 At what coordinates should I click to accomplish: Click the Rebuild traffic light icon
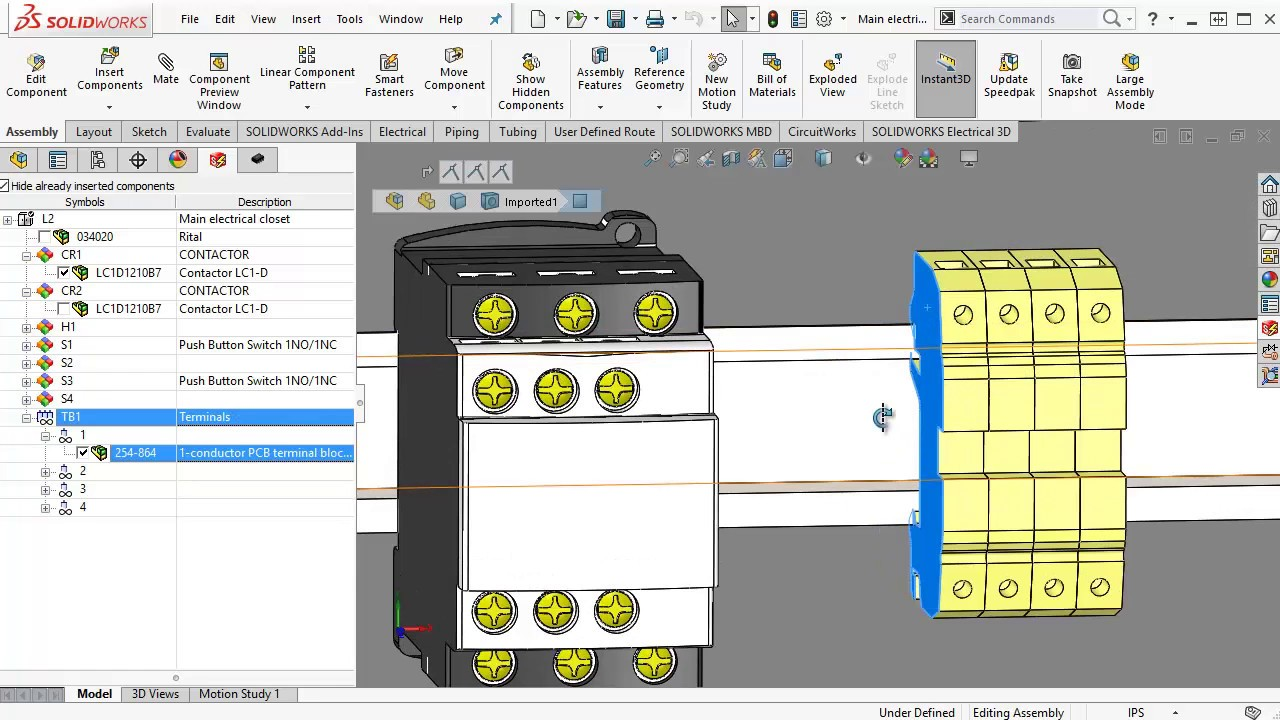(x=773, y=19)
